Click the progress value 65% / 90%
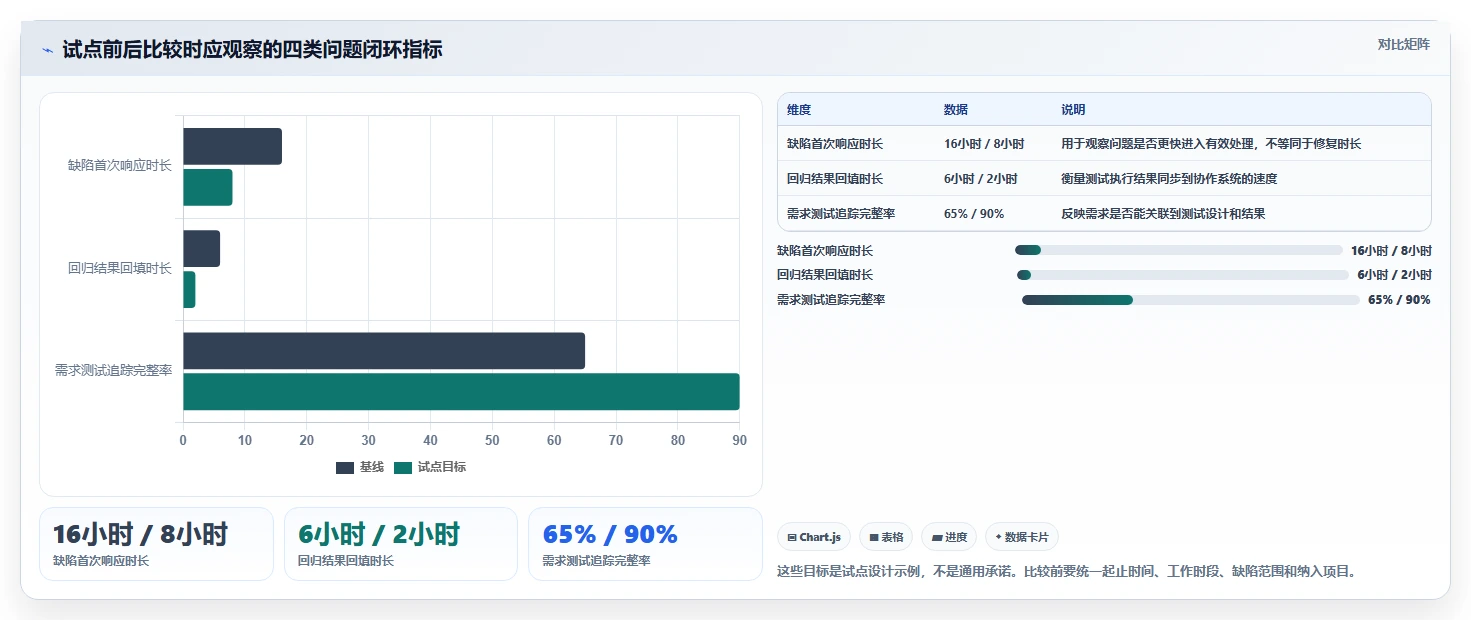Screen dimensions: 1471x620 [x=1399, y=300]
